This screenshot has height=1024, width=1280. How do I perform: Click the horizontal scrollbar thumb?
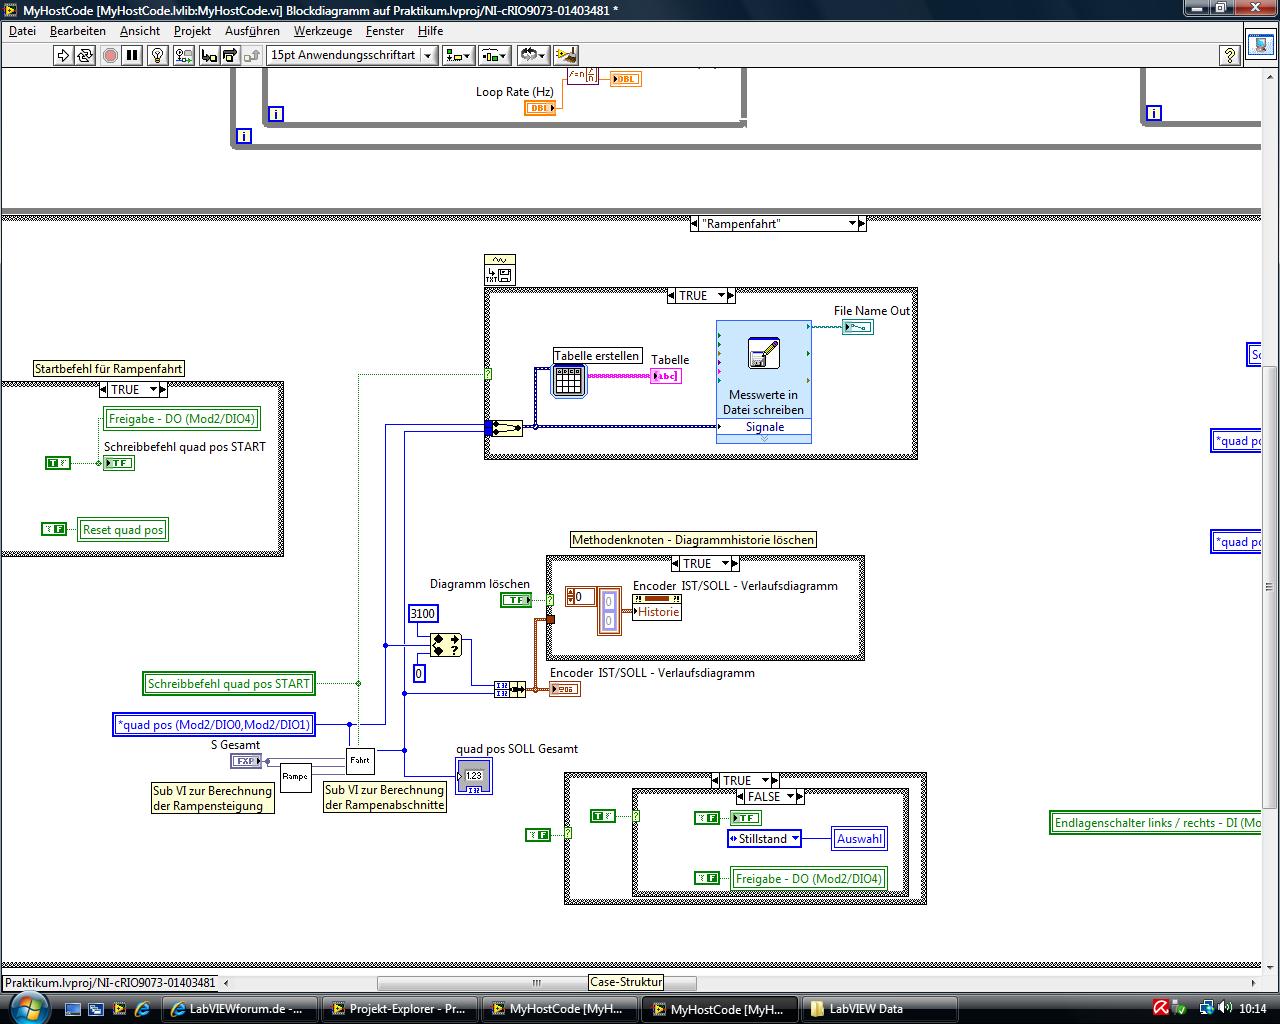[536, 982]
